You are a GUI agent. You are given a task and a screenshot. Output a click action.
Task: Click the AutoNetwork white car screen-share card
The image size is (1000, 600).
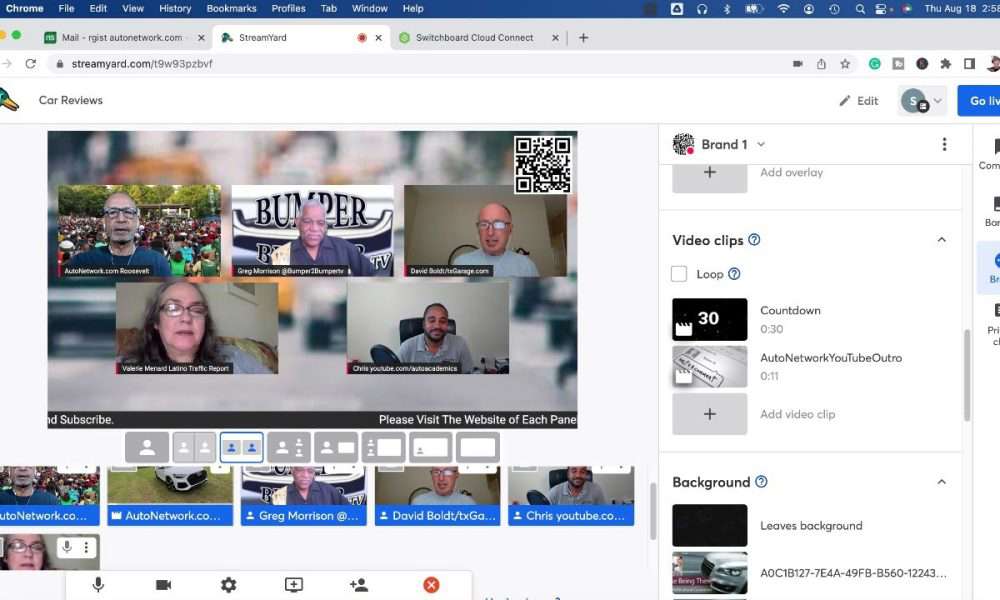click(170, 495)
